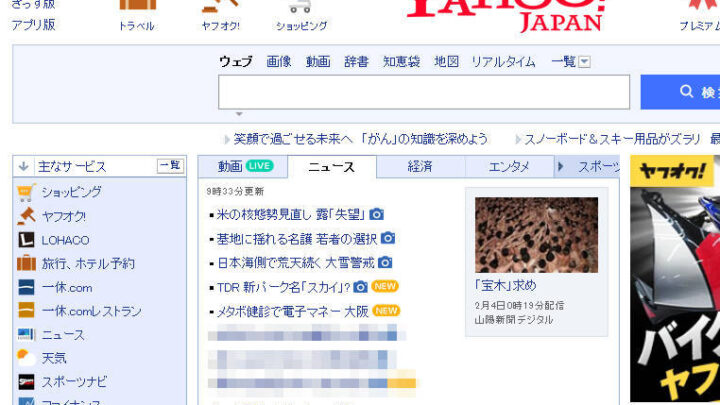Click the 山陽新聞デジタル source text
This screenshot has width=720, height=405.
(x=514, y=320)
